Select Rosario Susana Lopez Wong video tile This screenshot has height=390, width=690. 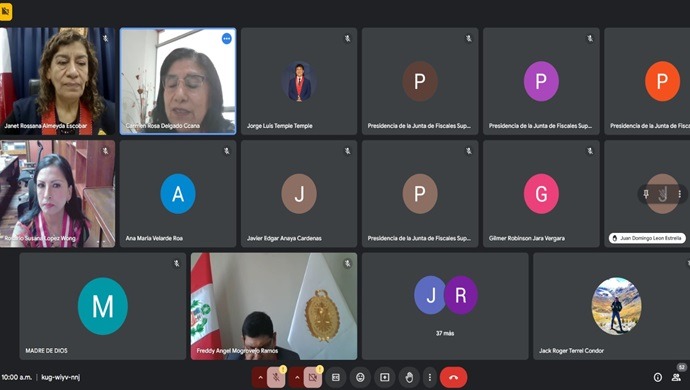pos(58,194)
